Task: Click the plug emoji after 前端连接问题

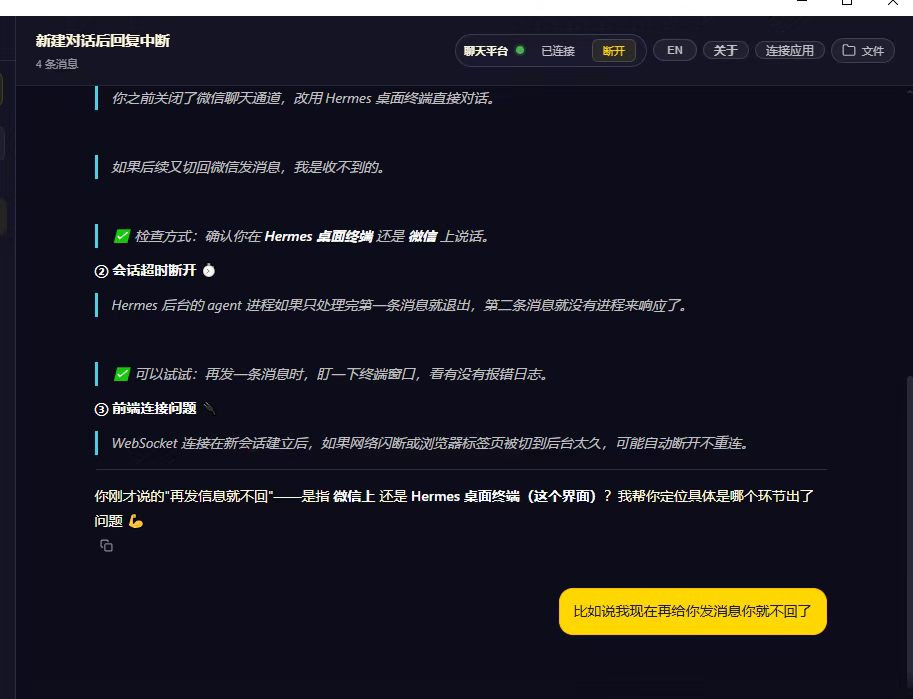Action: tap(209, 408)
